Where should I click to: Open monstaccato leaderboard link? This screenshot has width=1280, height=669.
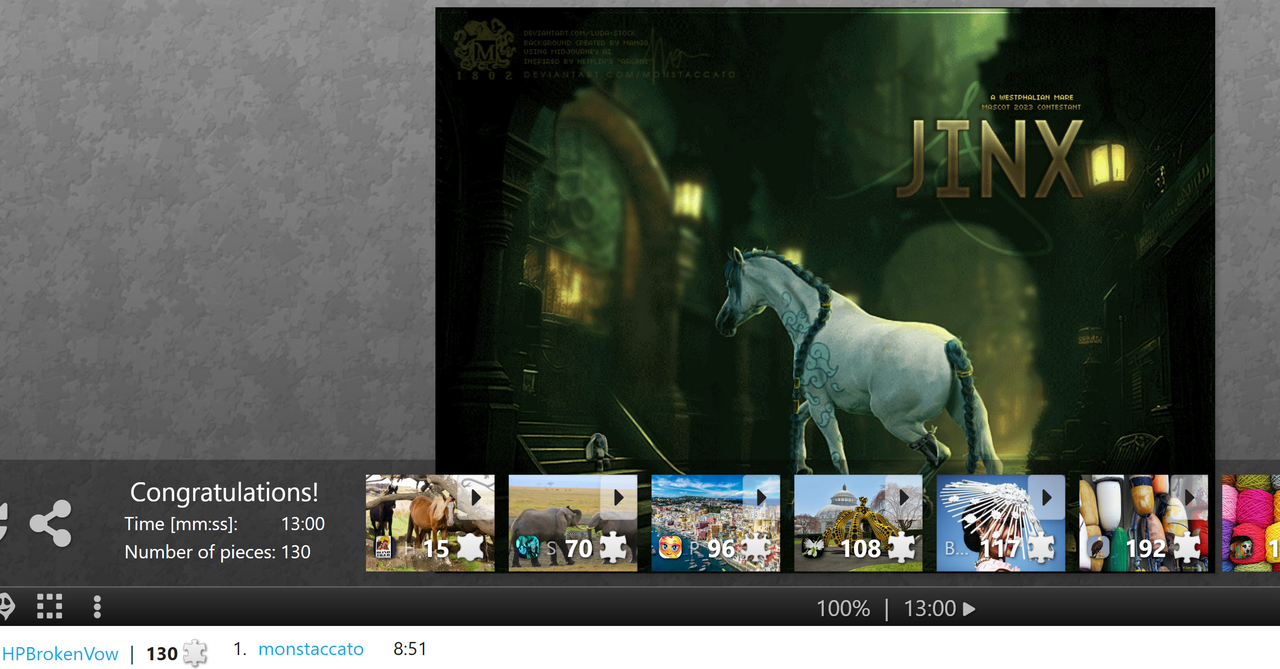(x=311, y=649)
